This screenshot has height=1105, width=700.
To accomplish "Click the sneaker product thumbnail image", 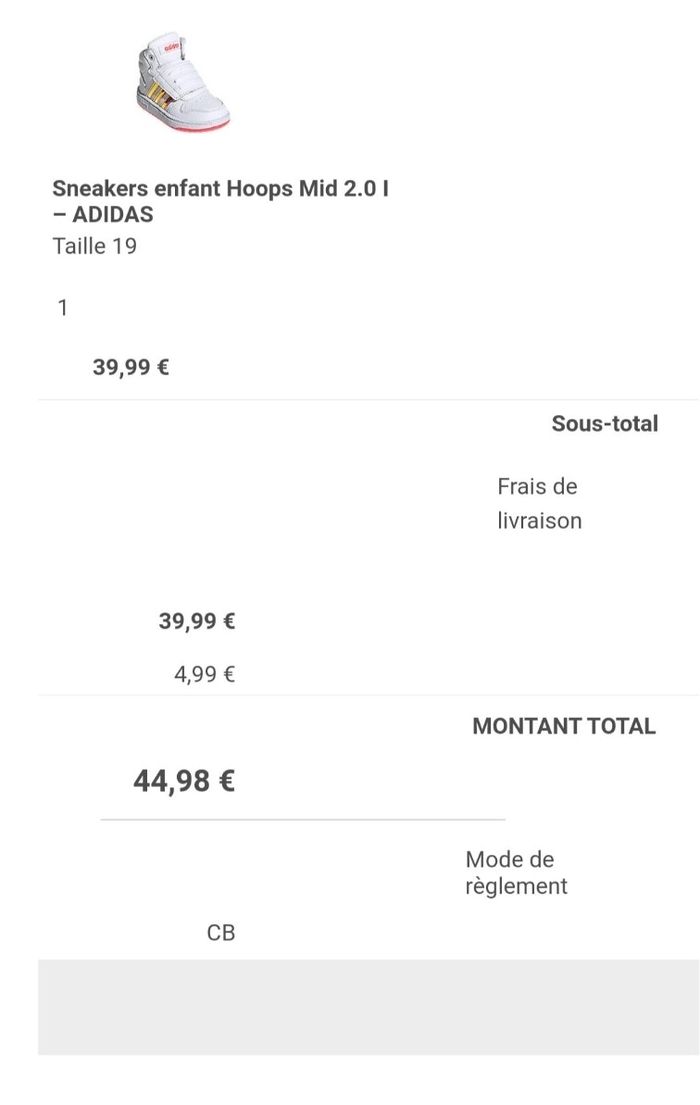I will (183, 80).
